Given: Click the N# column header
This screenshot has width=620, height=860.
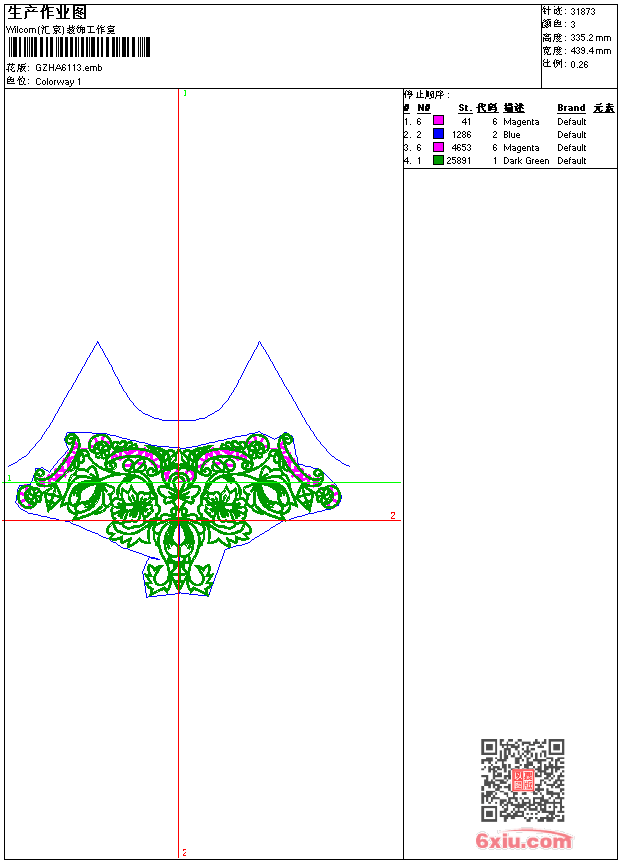Looking at the screenshot, I should pyautogui.click(x=424, y=108).
